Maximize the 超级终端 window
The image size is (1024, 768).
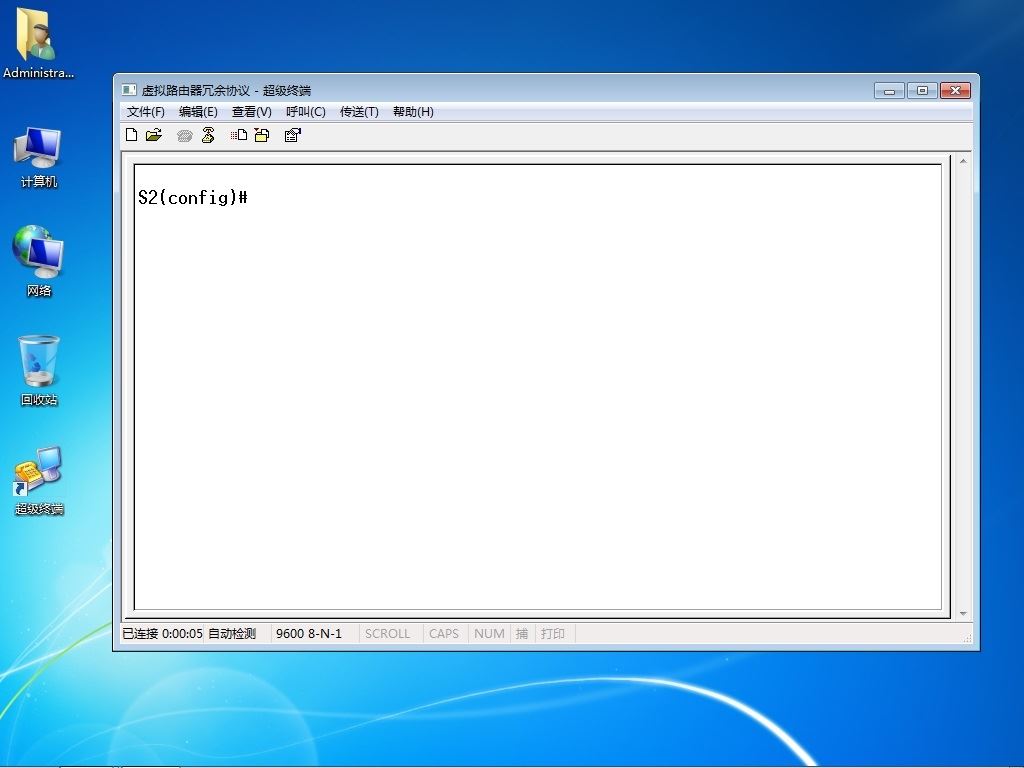[x=922, y=90]
